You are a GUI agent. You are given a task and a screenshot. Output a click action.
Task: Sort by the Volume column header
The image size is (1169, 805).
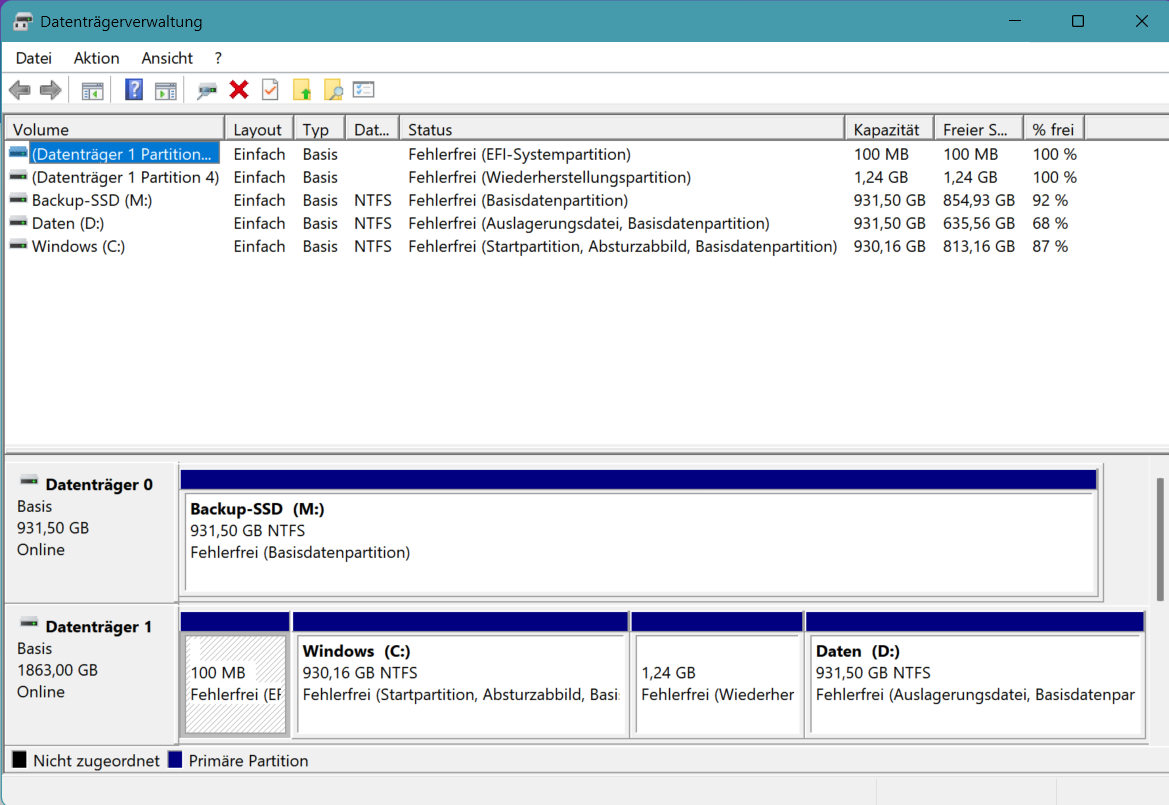pos(115,129)
